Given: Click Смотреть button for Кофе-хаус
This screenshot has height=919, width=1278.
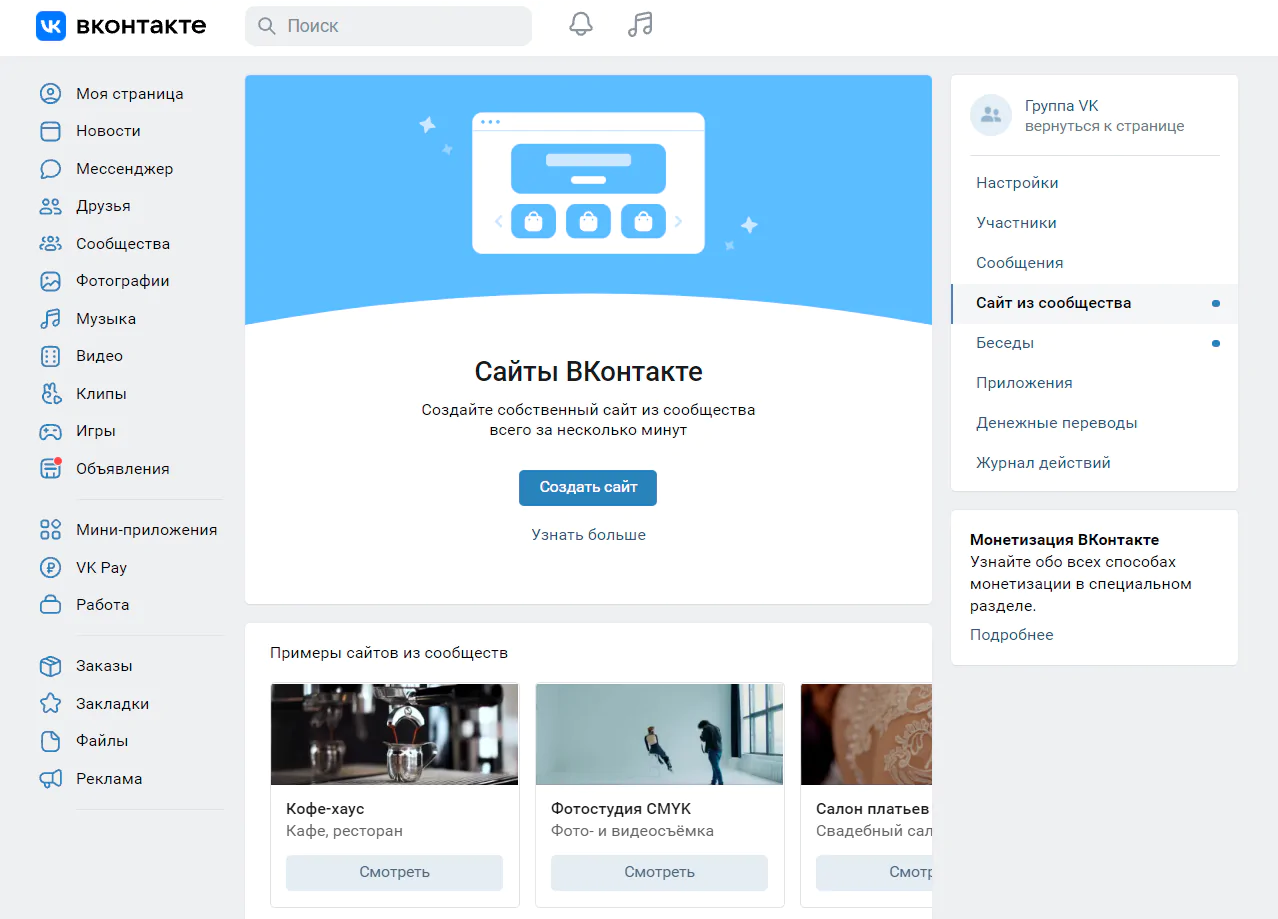Looking at the screenshot, I should 394,872.
